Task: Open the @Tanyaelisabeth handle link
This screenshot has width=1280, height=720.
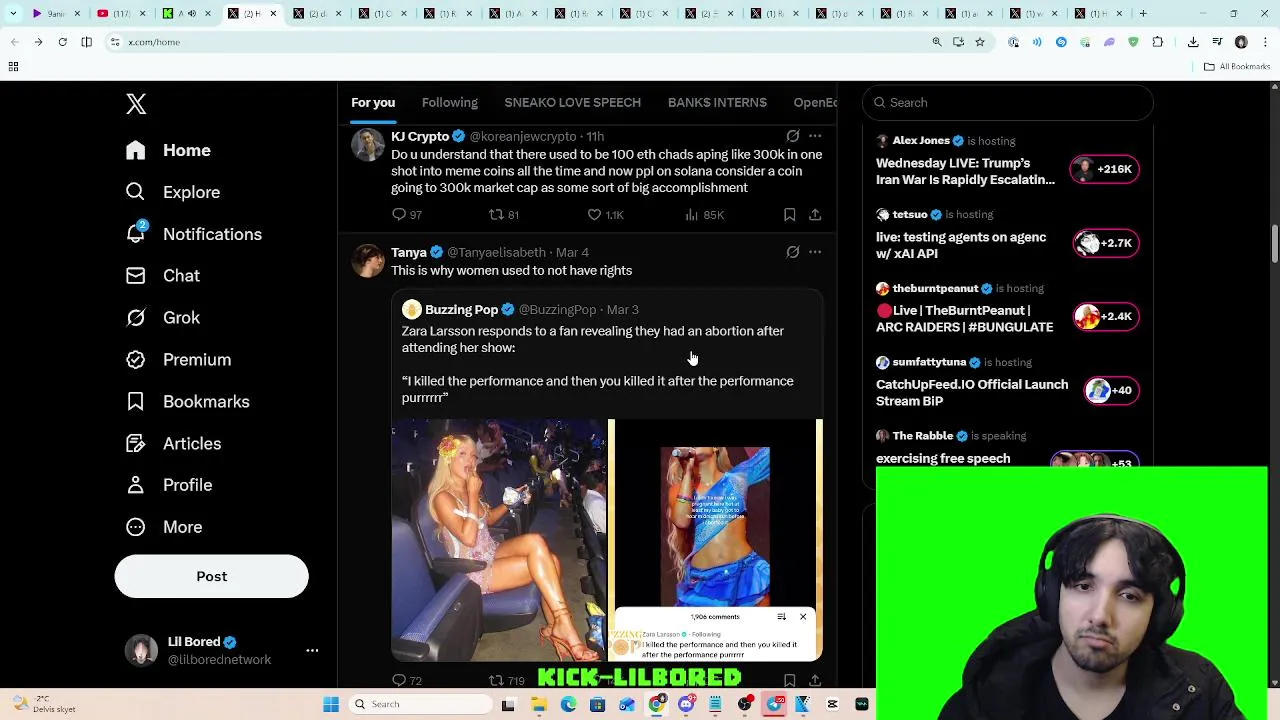Action: pos(496,252)
